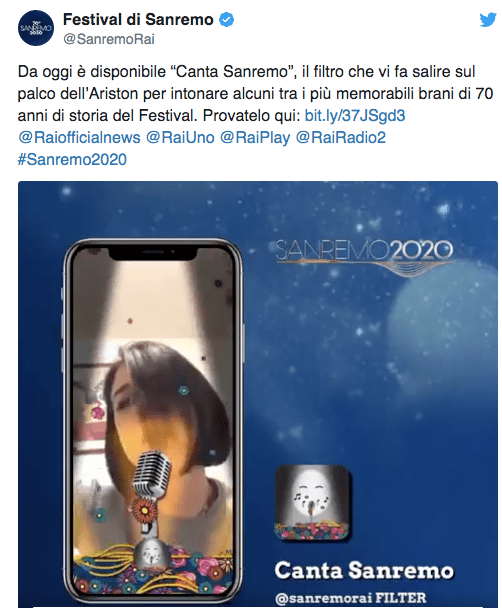The height and width of the screenshot is (608, 502).
Task: Open the @Raiofficialnews mention
Action: tap(79, 138)
